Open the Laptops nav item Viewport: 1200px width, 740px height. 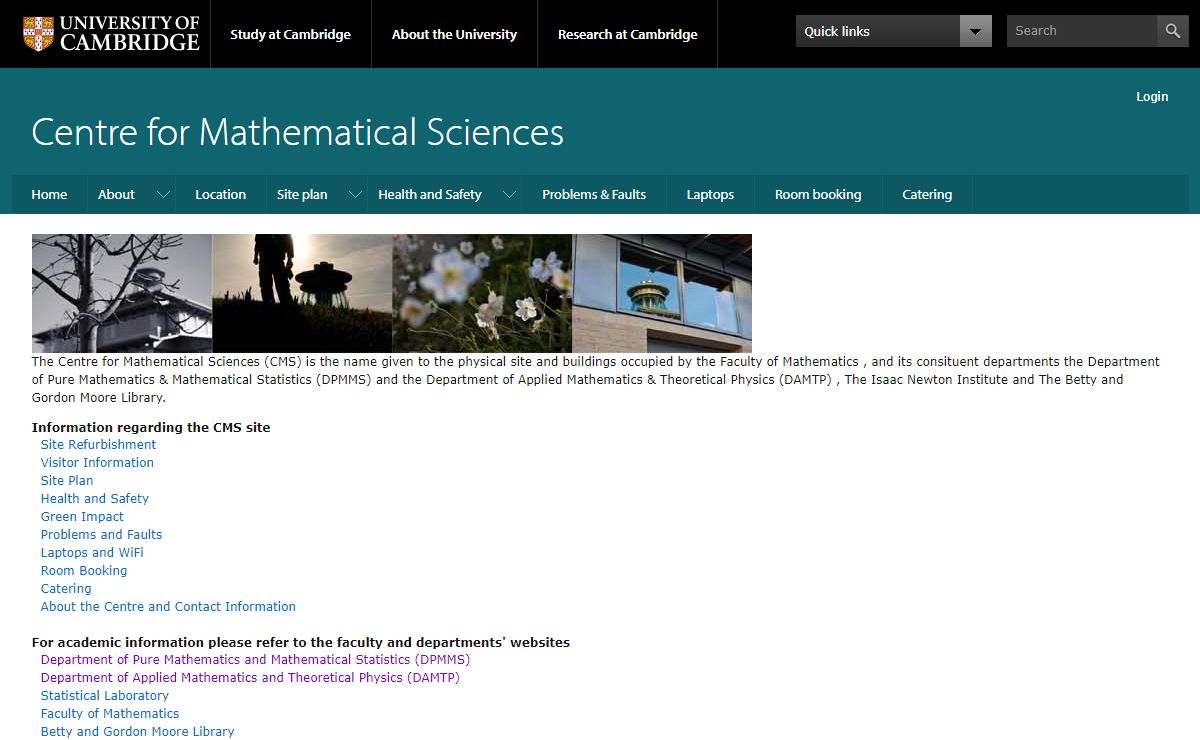pyautogui.click(x=710, y=195)
